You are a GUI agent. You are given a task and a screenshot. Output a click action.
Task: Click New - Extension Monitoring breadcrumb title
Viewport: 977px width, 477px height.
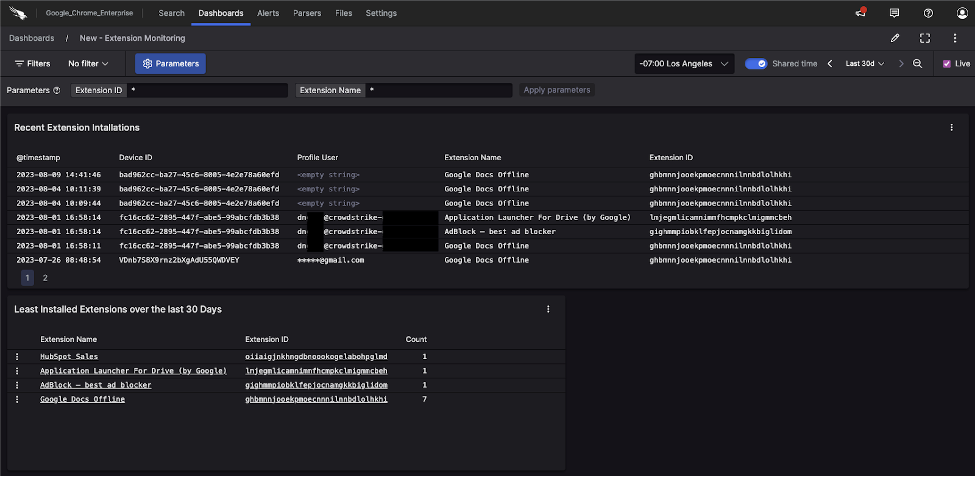(x=132, y=38)
